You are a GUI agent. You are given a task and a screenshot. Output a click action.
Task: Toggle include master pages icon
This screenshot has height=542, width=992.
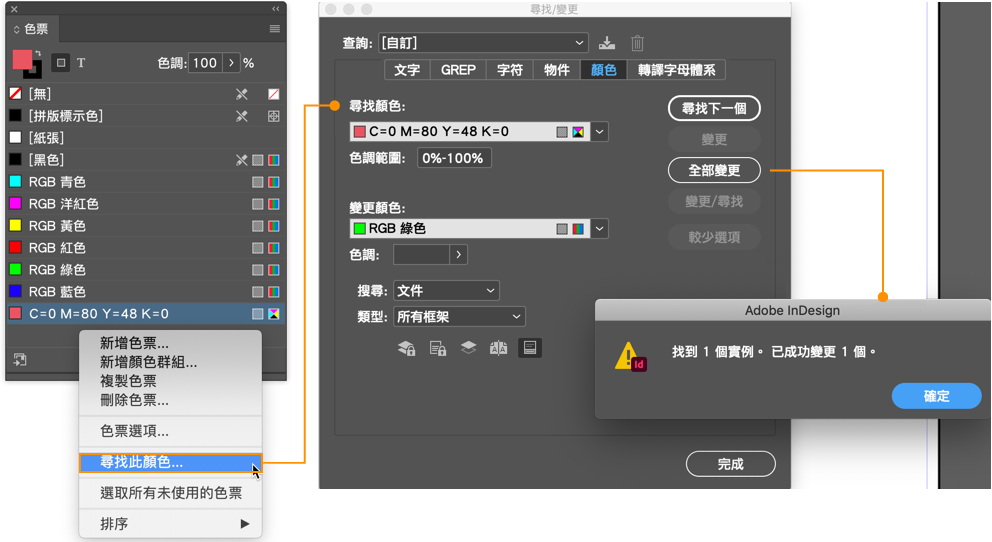pyautogui.click(x=499, y=347)
